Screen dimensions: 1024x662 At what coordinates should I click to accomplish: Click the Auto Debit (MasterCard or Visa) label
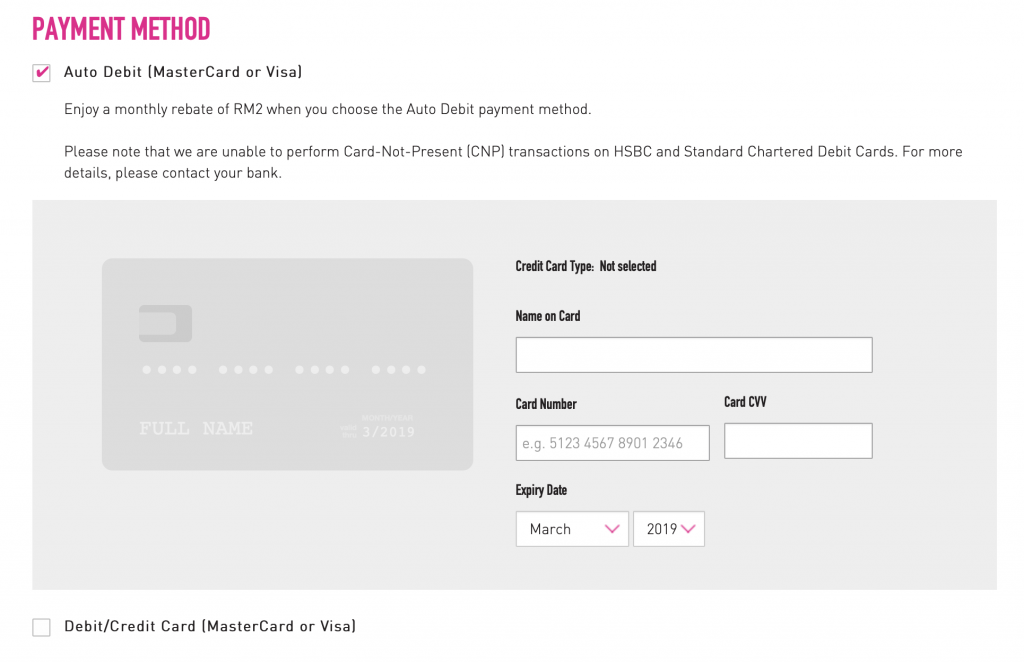click(183, 72)
